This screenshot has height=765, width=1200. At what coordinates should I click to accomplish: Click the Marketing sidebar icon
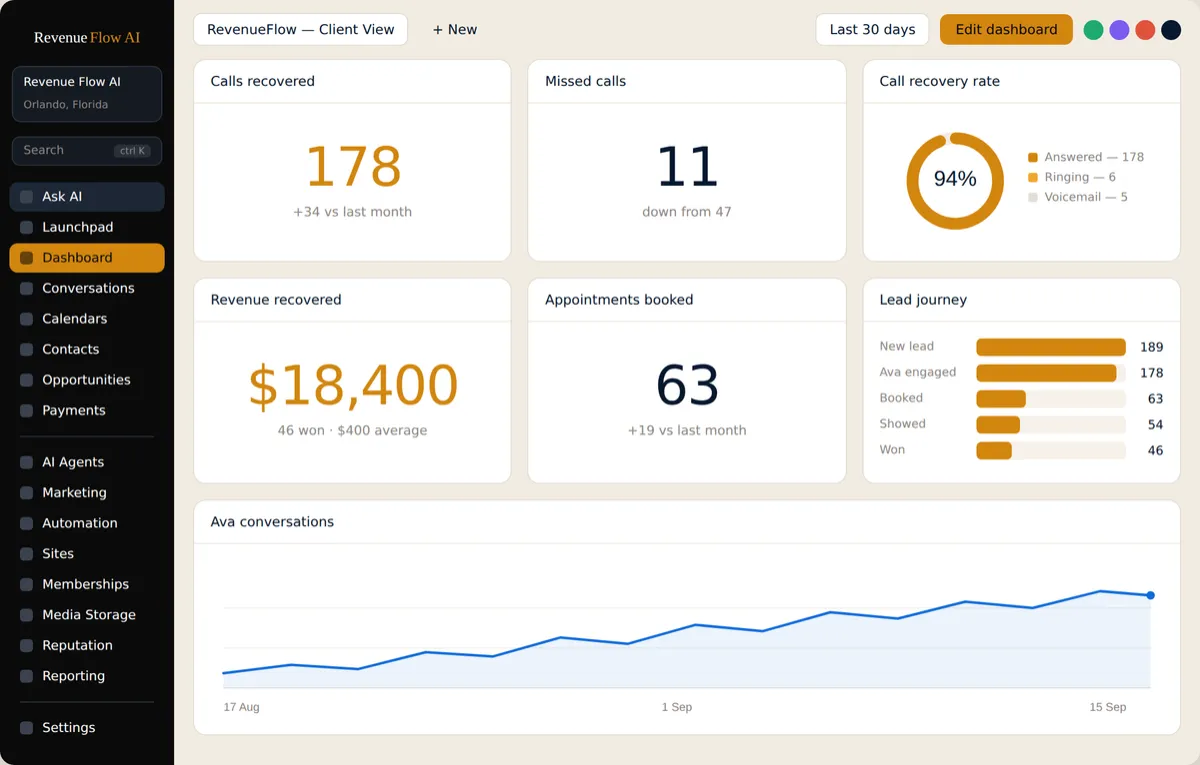tap(26, 493)
